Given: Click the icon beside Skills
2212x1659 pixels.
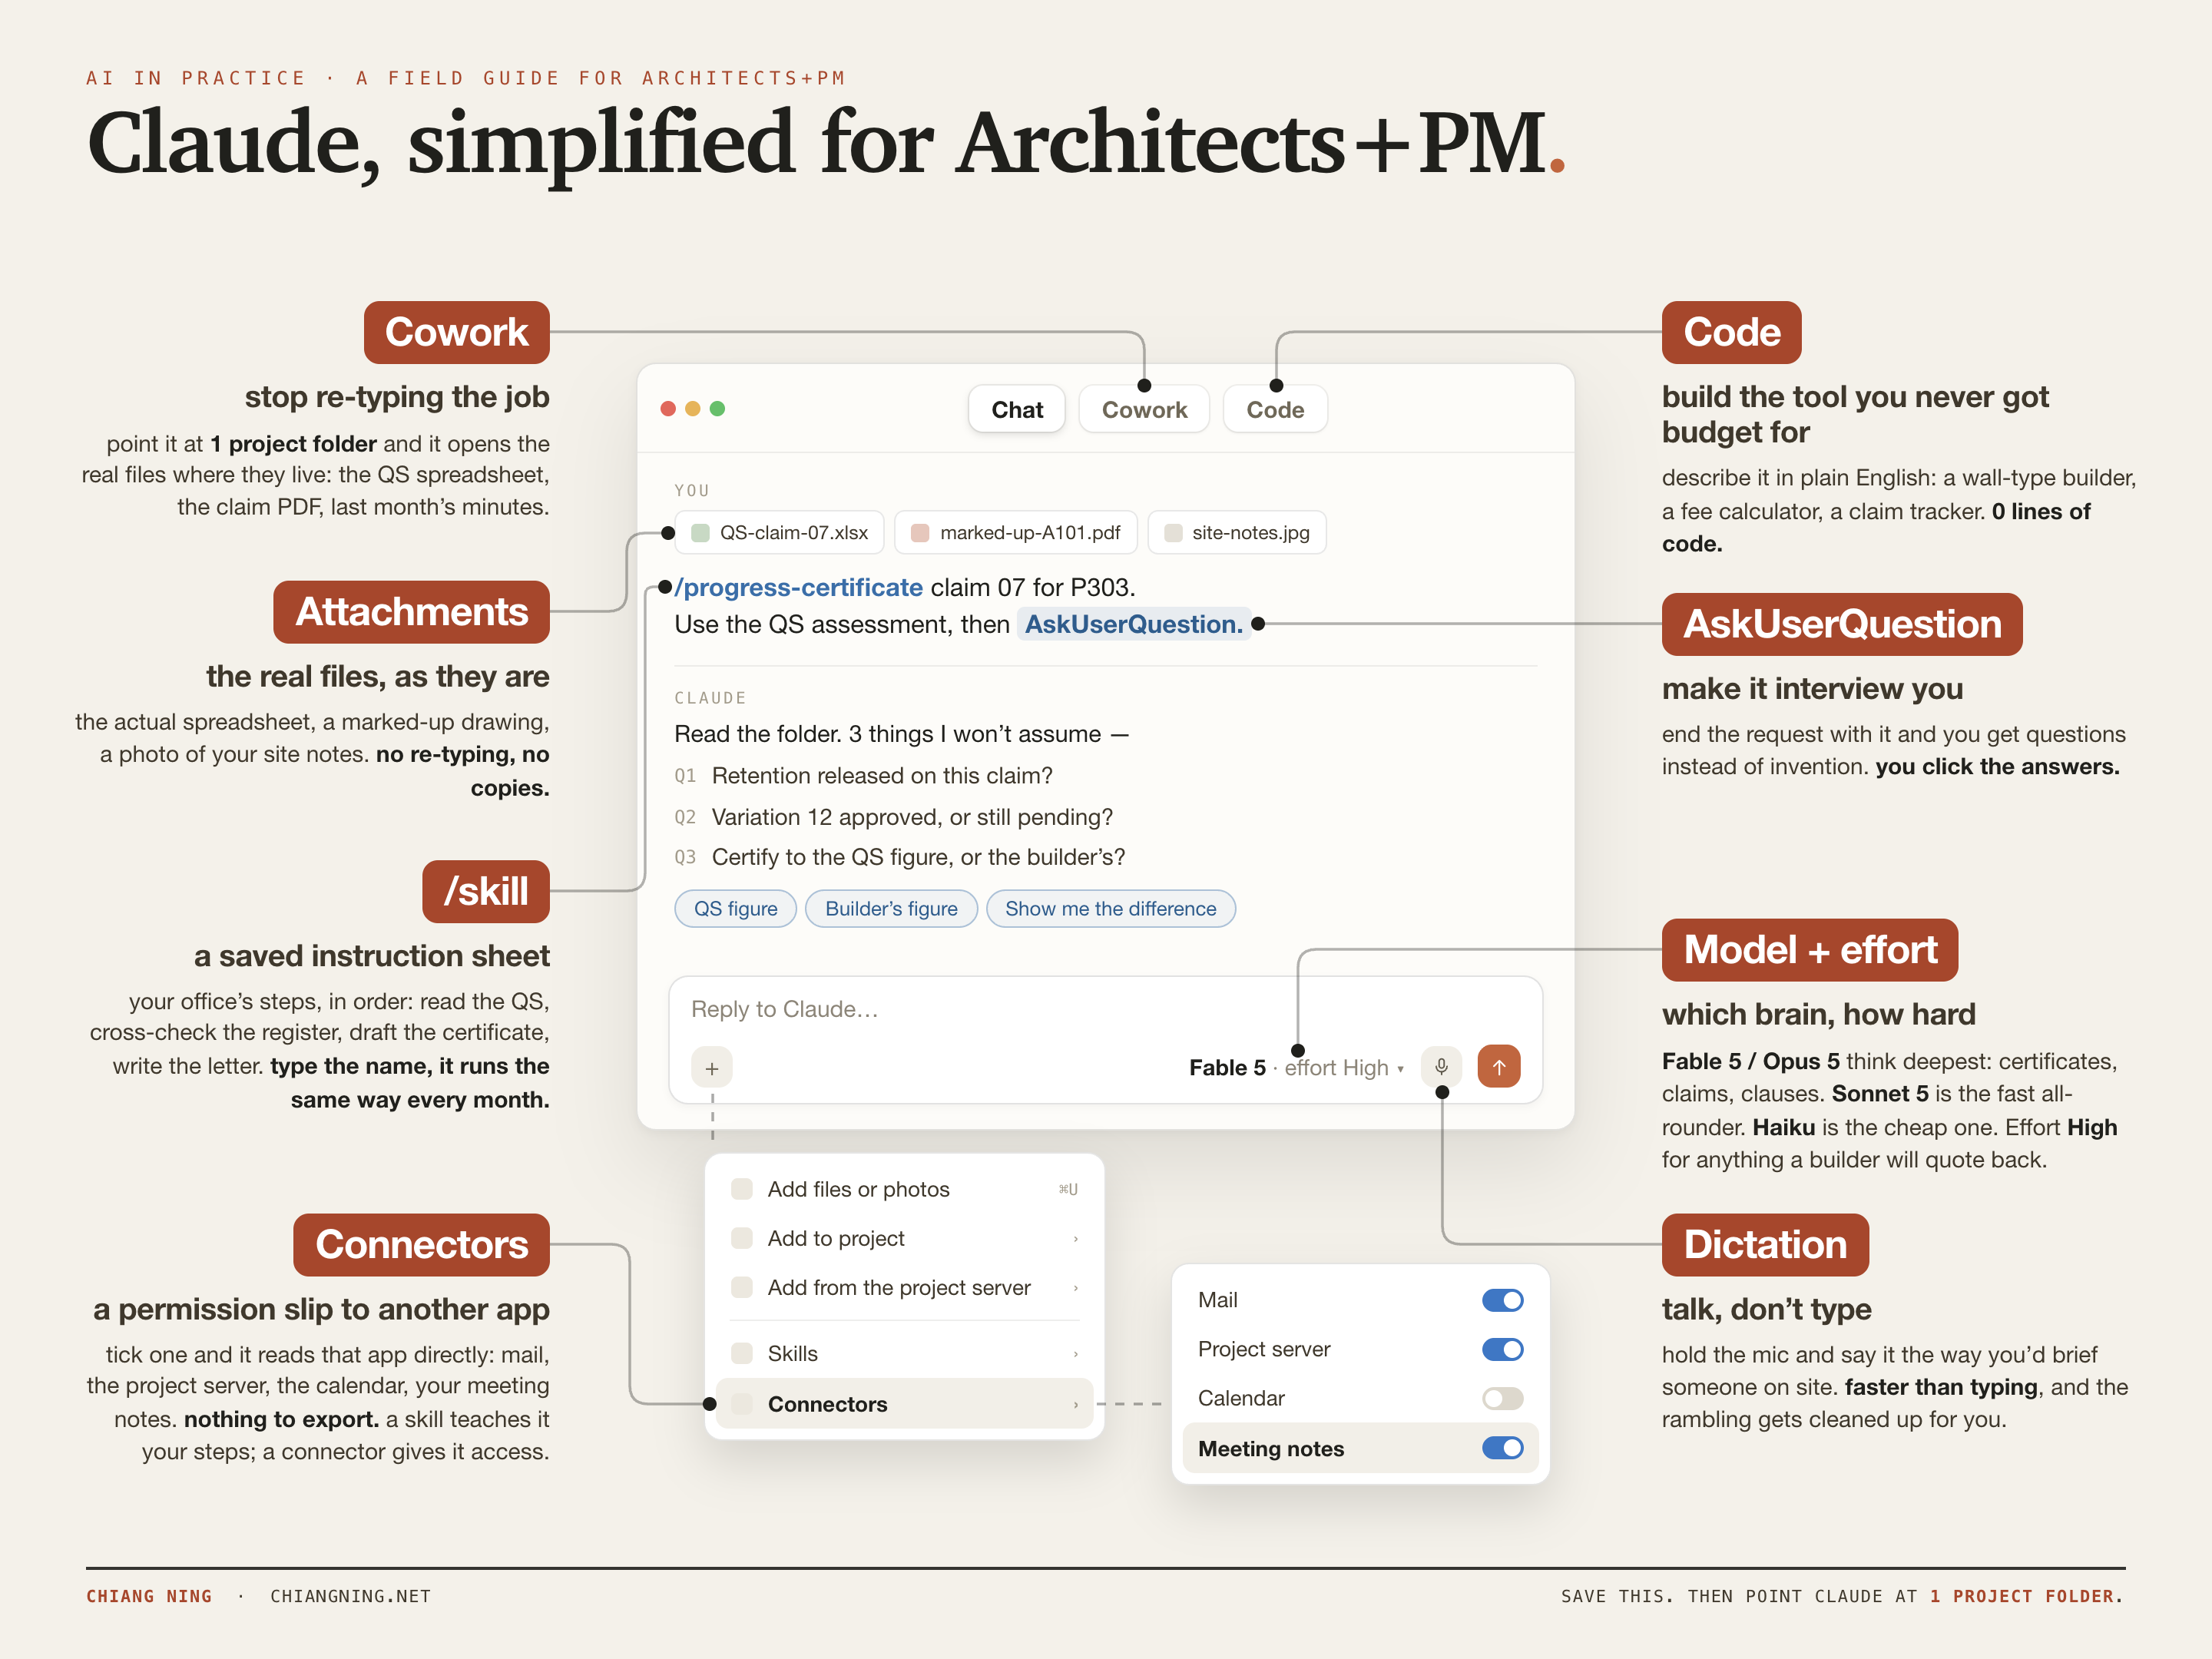Looking at the screenshot, I should coord(742,1353).
